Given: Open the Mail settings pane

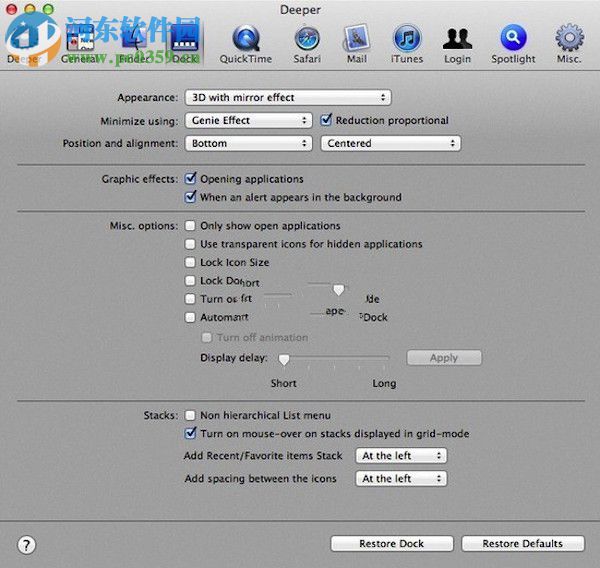Looking at the screenshot, I should point(357,44).
